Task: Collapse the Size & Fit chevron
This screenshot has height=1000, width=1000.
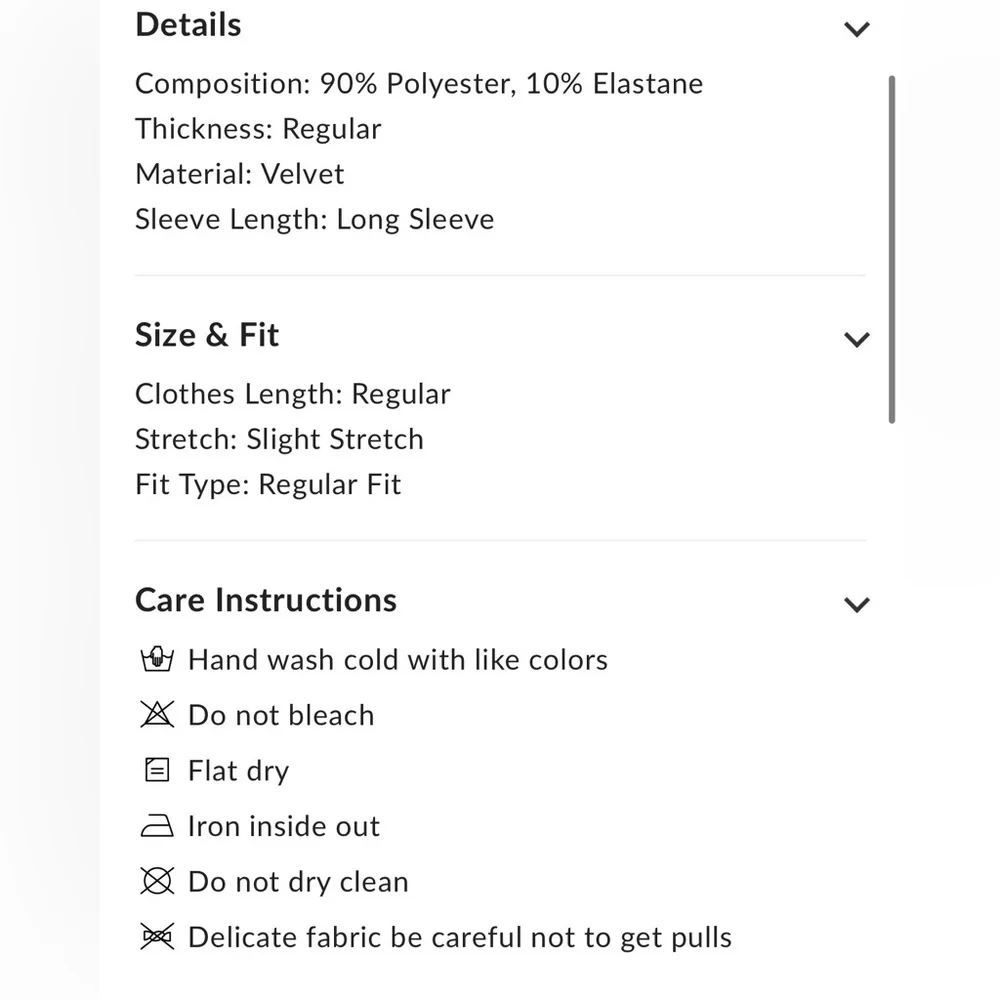Action: tap(857, 339)
